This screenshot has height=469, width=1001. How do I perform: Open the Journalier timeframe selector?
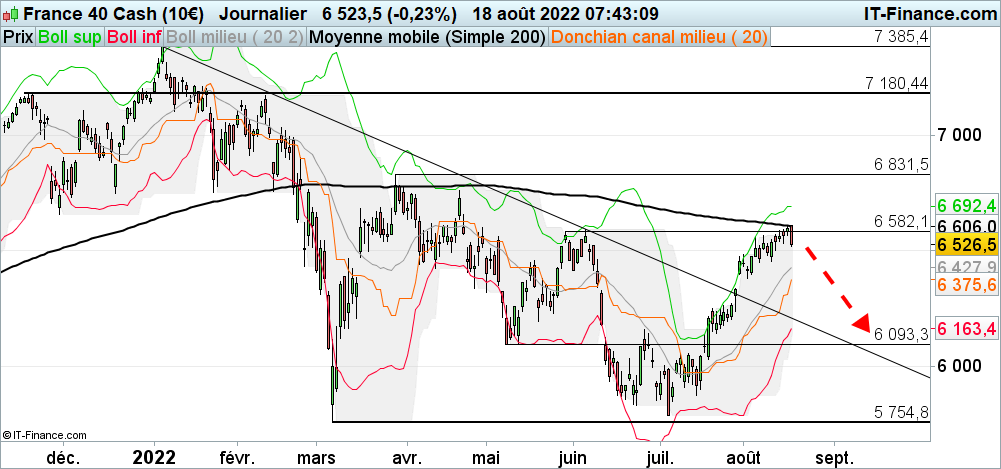pos(260,14)
